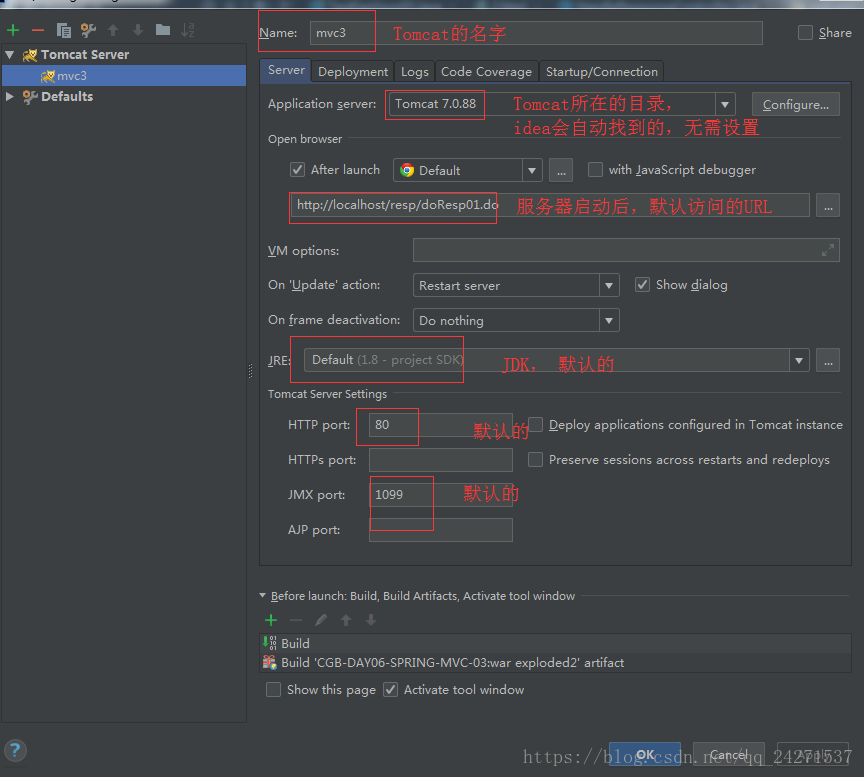The image size is (864, 777).
Task: Edit before launch task pencil icon
Action: pyautogui.click(x=321, y=620)
